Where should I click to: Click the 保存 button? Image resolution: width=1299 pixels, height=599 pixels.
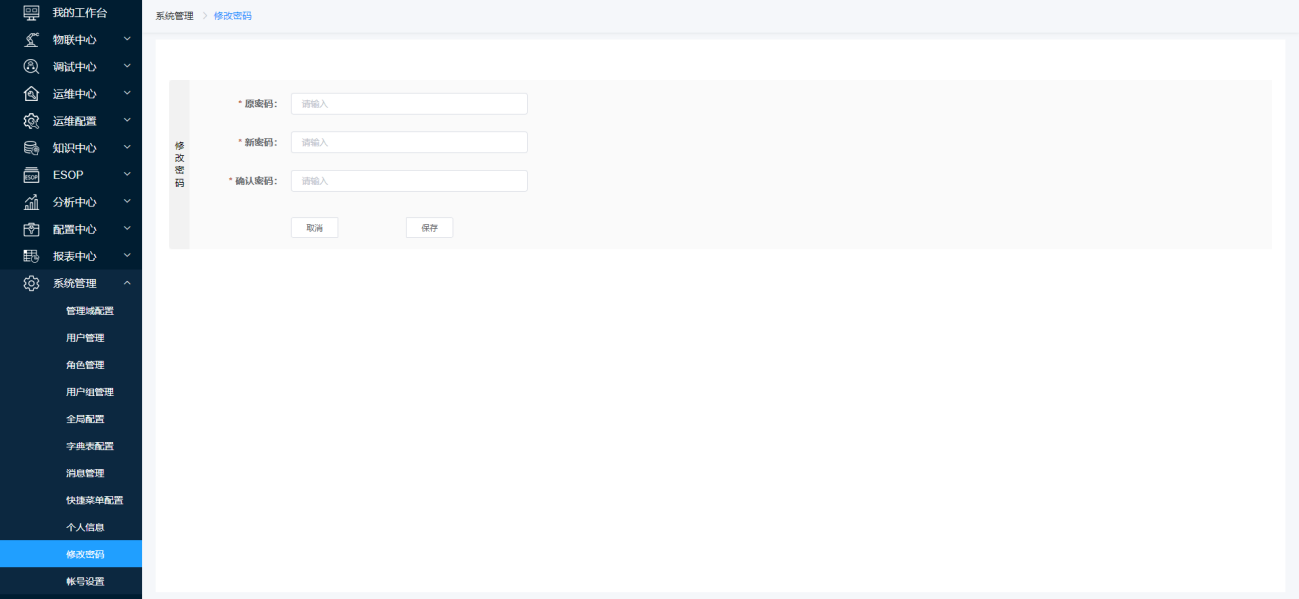click(429, 228)
